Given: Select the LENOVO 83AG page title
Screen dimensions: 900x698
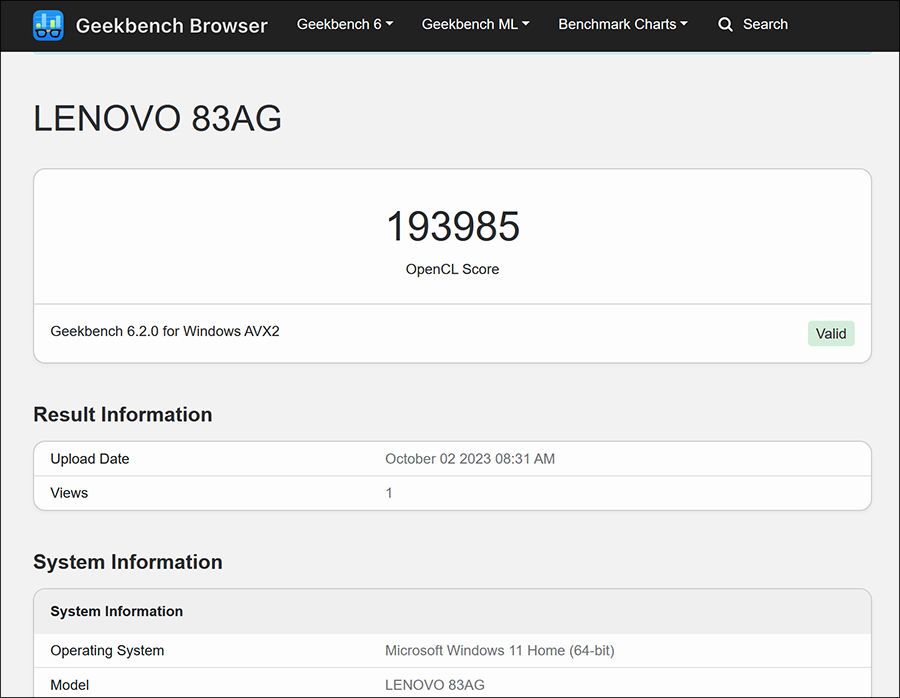Looking at the screenshot, I should (157, 118).
